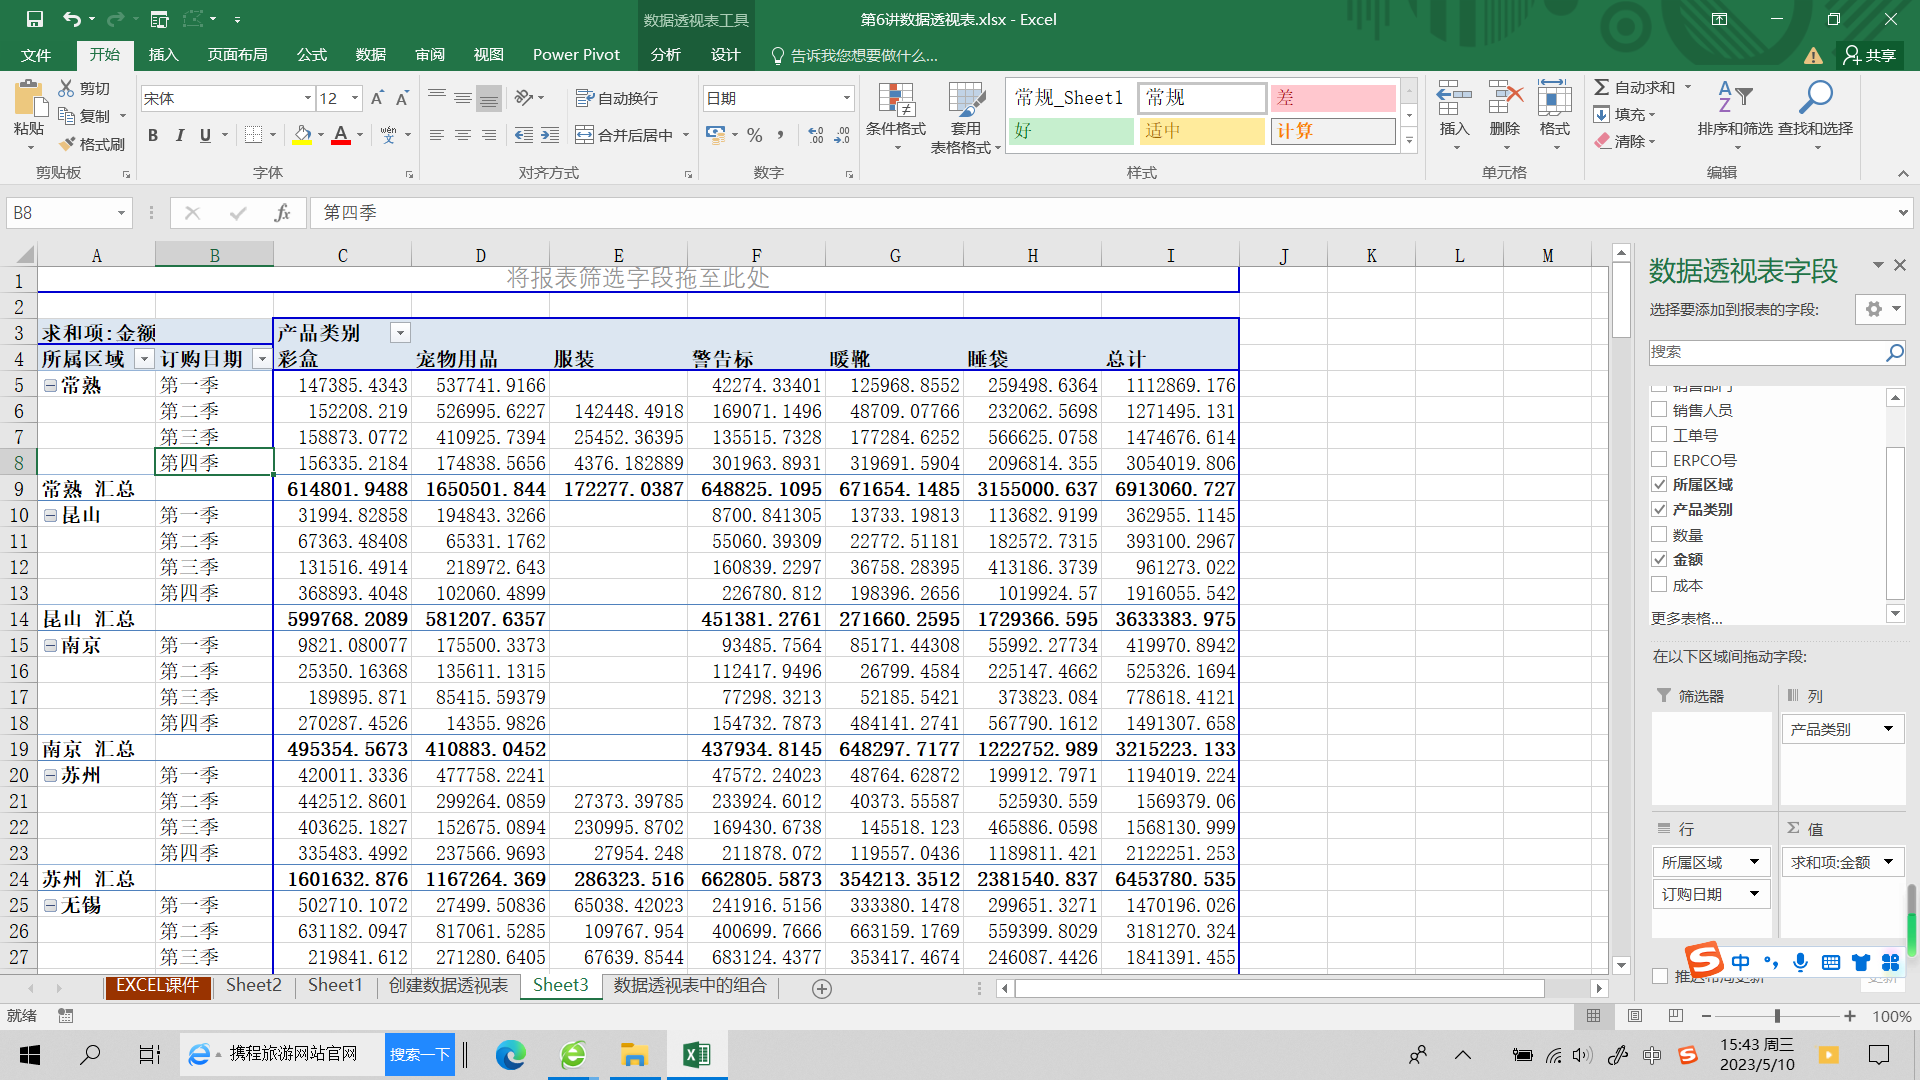Click the Wrap Text (自动换行) button

(617, 98)
